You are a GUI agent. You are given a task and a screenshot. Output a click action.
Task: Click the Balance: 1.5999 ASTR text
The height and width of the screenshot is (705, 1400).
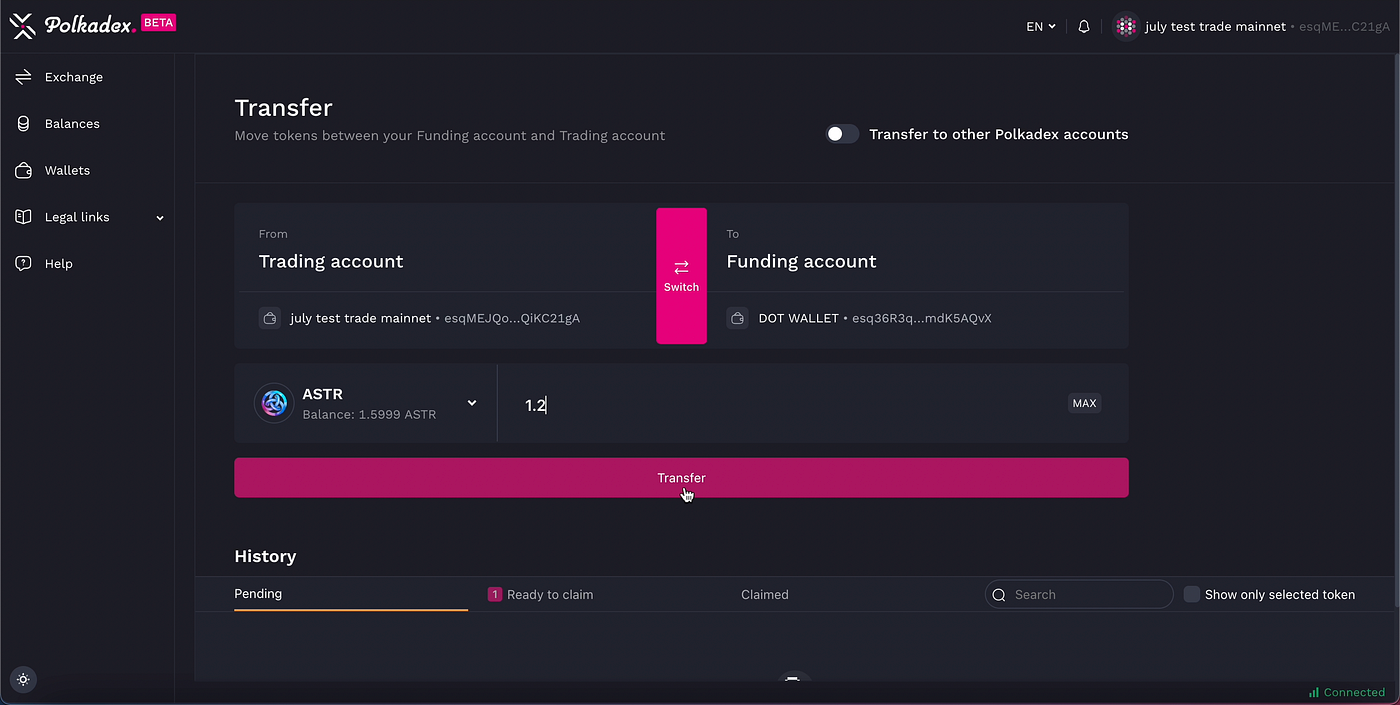pyautogui.click(x=369, y=414)
